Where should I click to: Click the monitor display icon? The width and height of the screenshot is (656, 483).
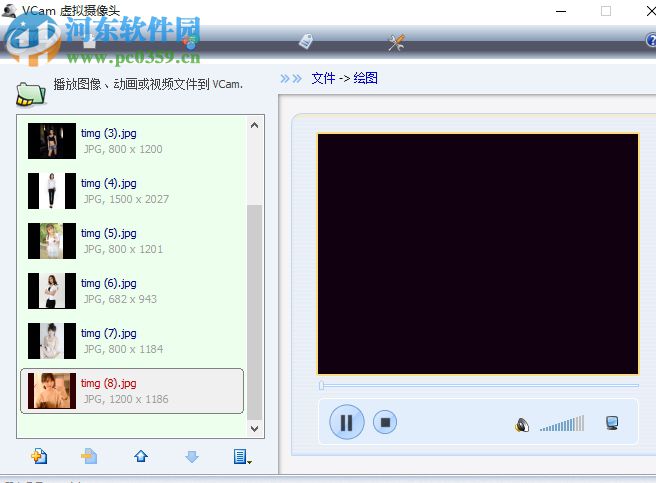pos(612,423)
